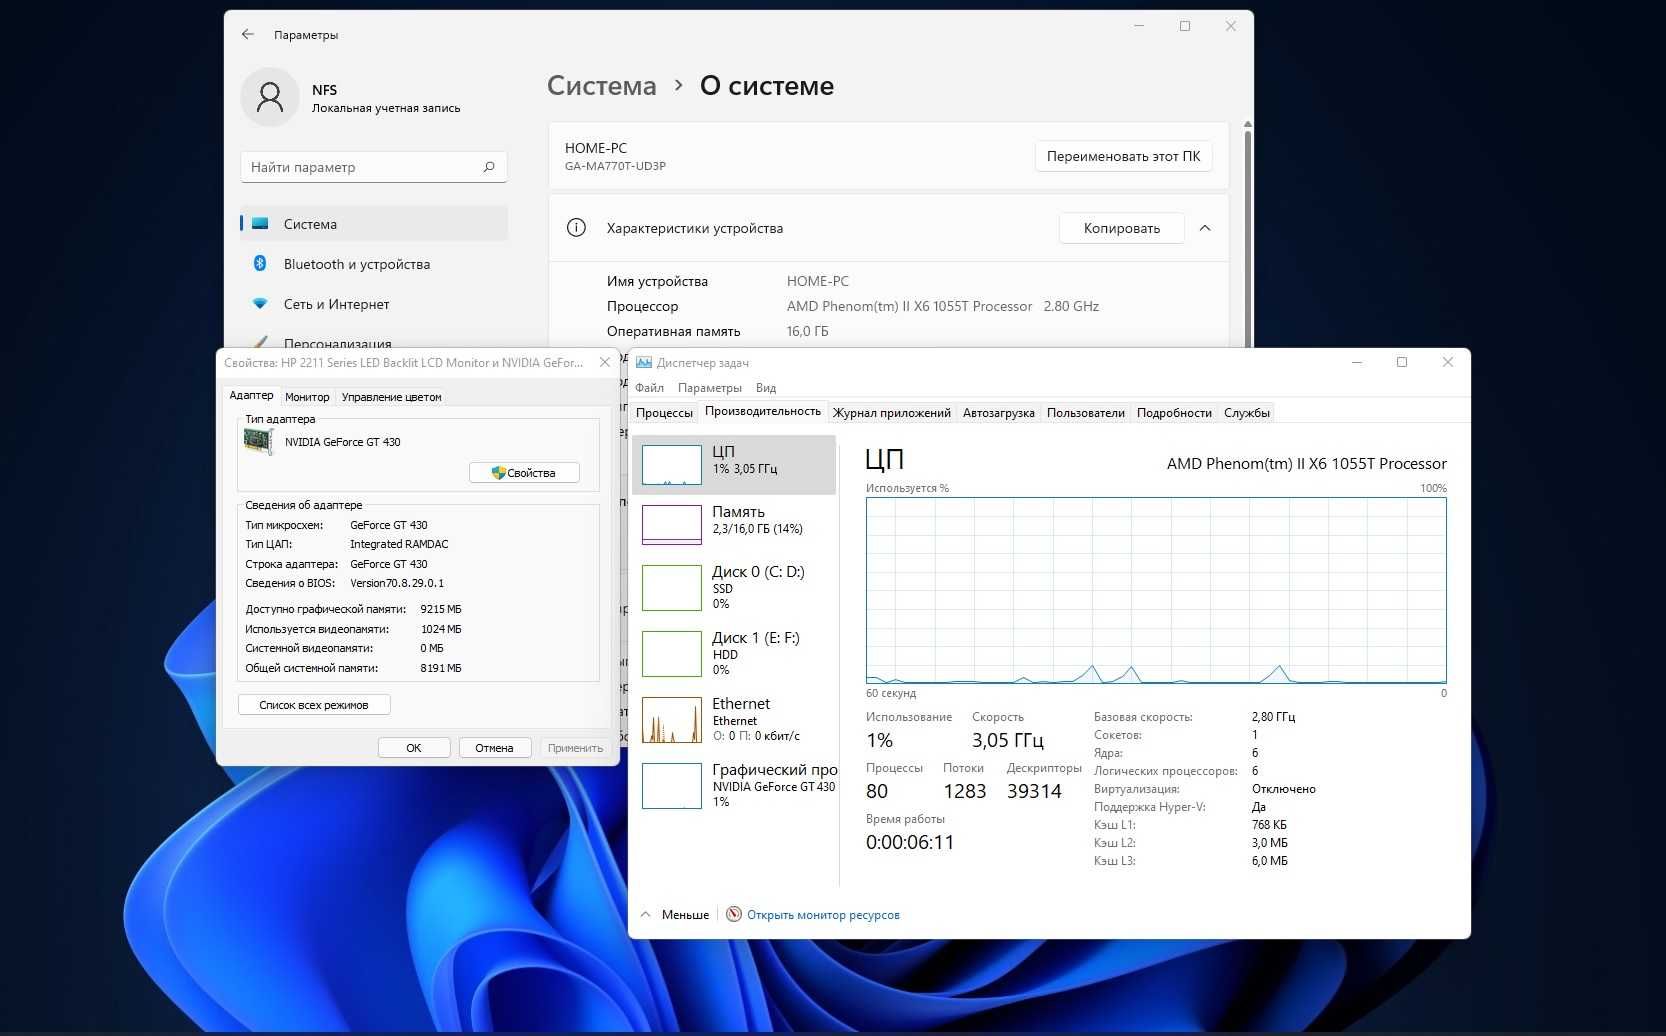1666x1036 pixels.
Task: Open the Параметры menu in Task Manager
Action: coord(709,388)
